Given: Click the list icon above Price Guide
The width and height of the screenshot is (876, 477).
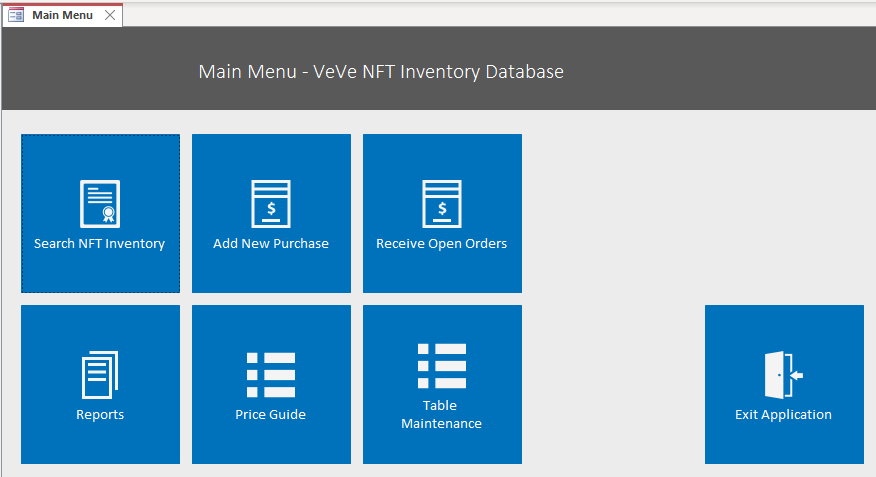Looking at the screenshot, I should [271, 375].
